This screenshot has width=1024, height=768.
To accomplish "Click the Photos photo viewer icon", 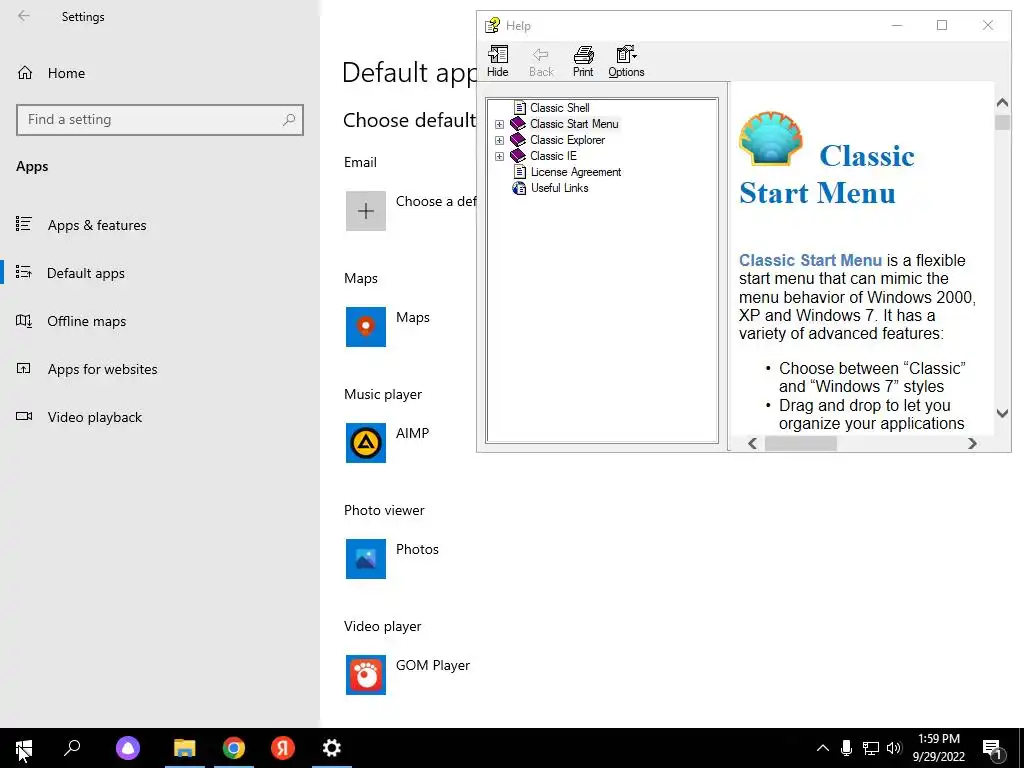I will pos(366,558).
